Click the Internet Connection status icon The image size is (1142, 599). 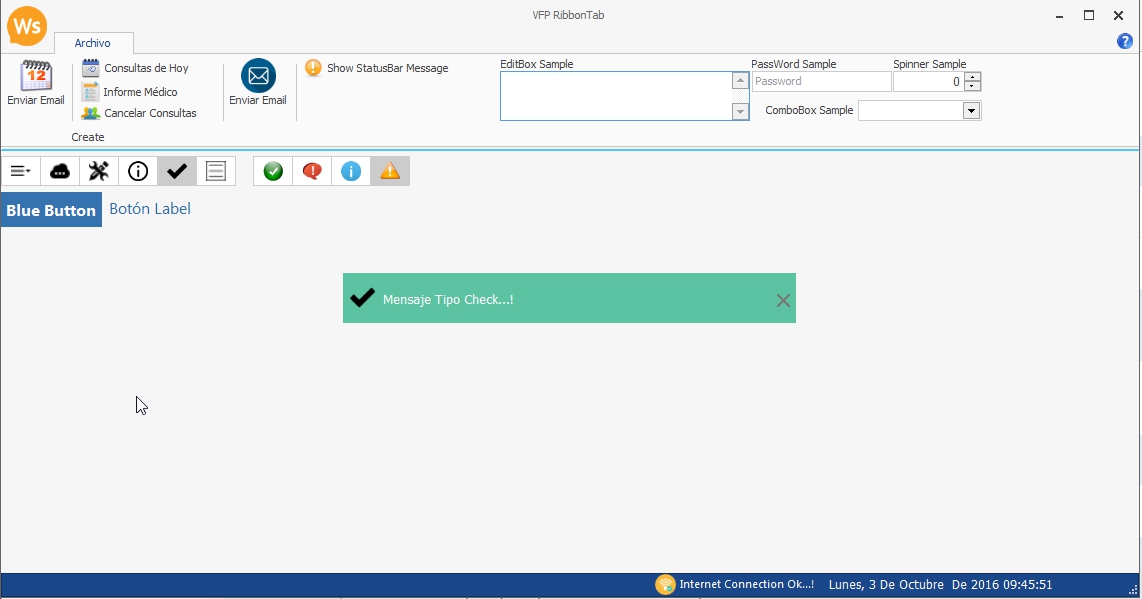(665, 584)
